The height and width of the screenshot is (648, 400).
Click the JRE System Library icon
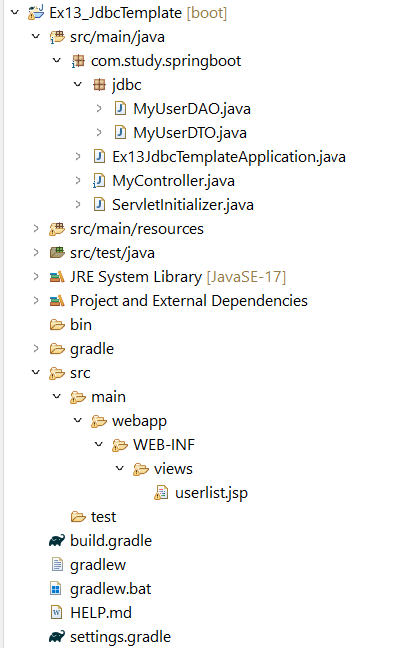pyautogui.click(x=57, y=277)
